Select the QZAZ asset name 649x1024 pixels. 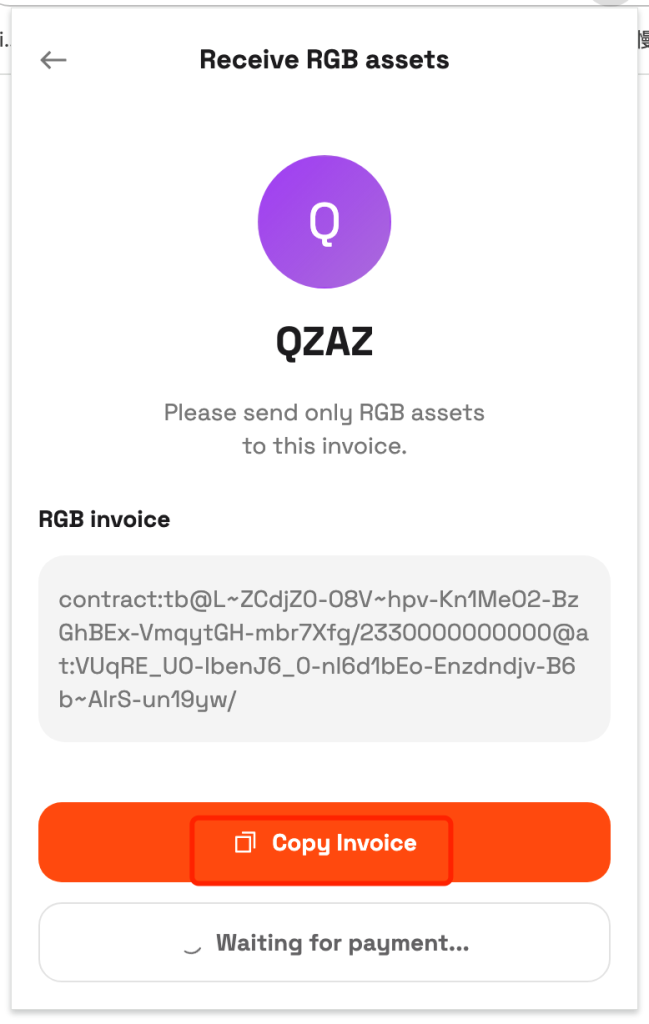click(x=324, y=342)
